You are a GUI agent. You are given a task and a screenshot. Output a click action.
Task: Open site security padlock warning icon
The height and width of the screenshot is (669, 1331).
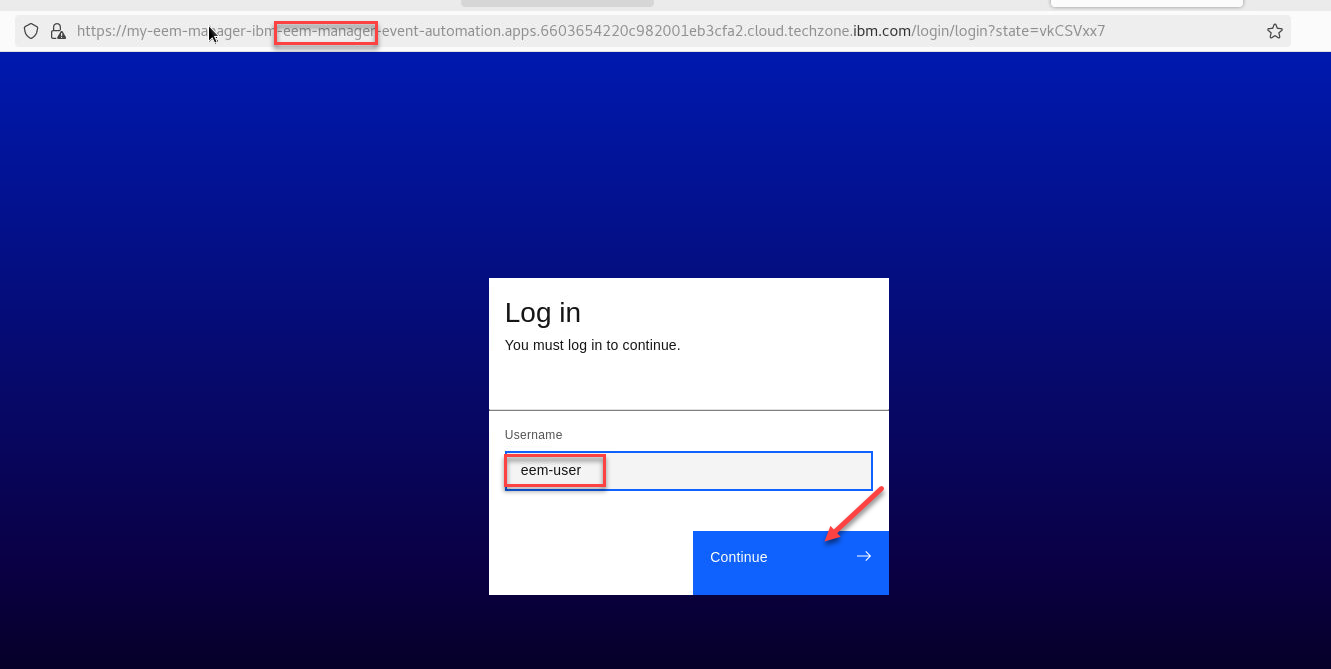click(58, 31)
